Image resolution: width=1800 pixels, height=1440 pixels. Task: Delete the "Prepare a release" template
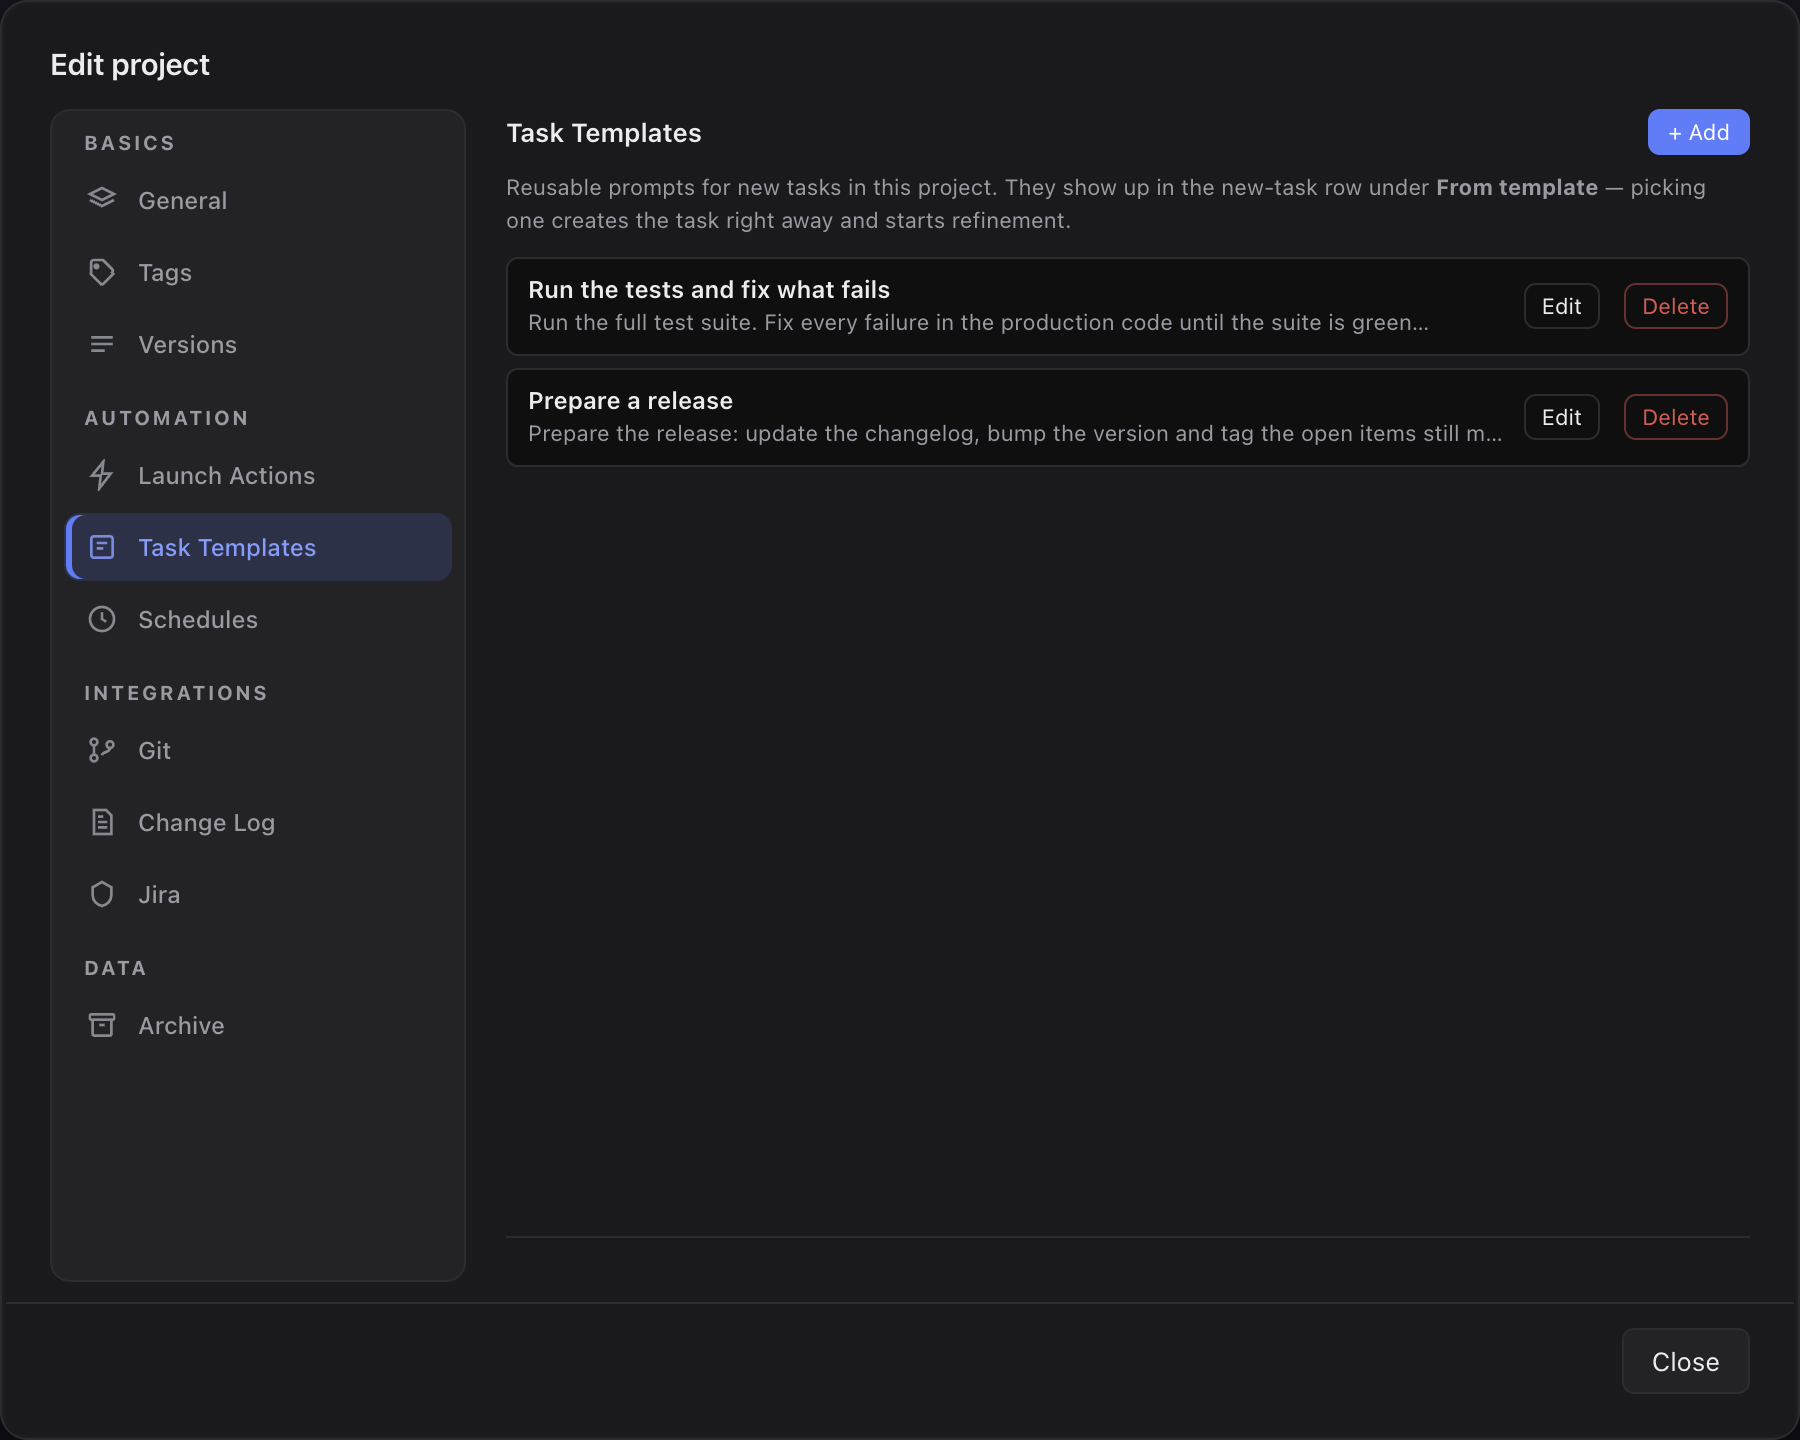click(1675, 417)
